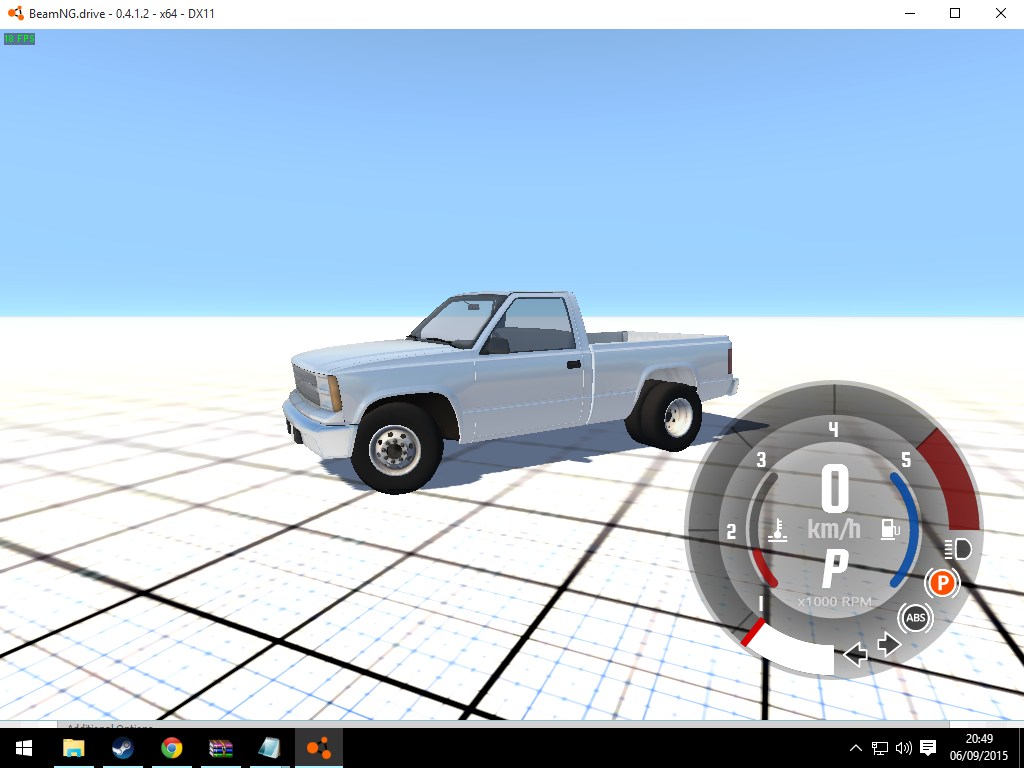The height and width of the screenshot is (768, 1024).
Task: Click the right turn signal arrow
Action: (889, 645)
